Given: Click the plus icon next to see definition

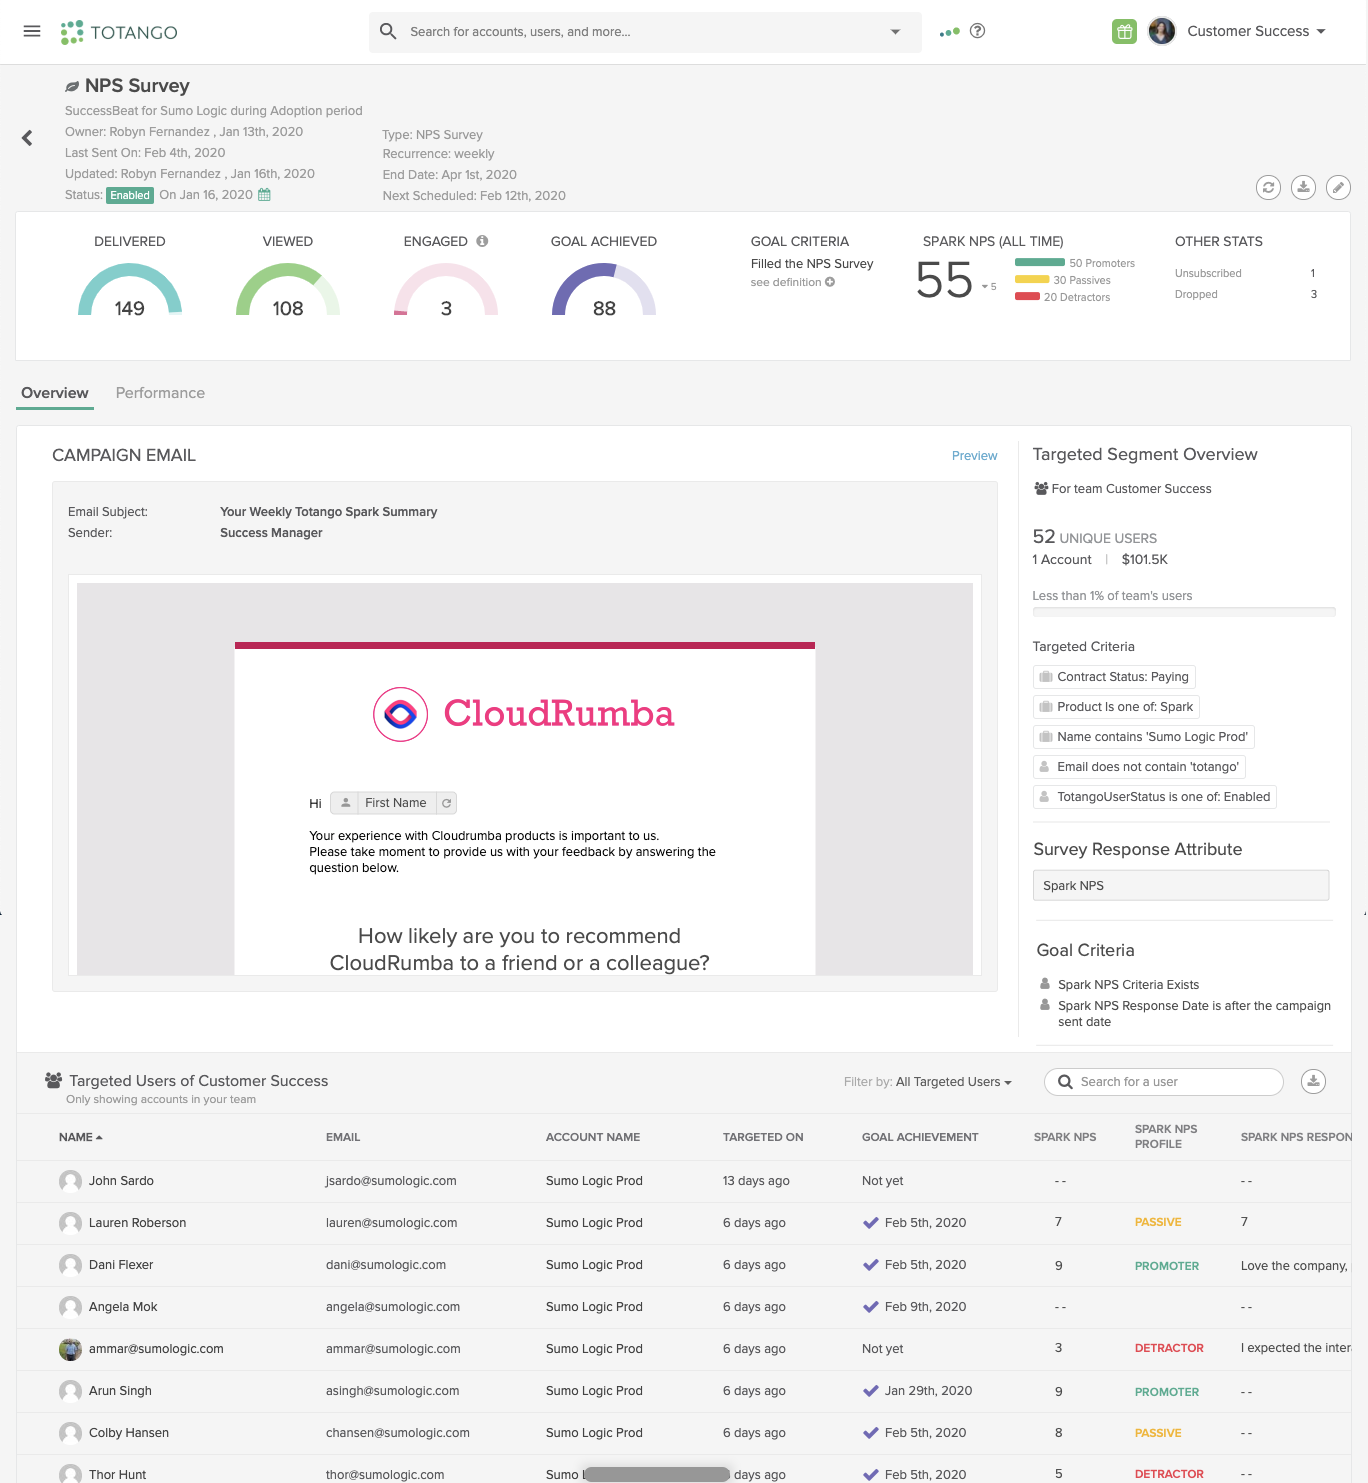Looking at the screenshot, I should coord(830,282).
